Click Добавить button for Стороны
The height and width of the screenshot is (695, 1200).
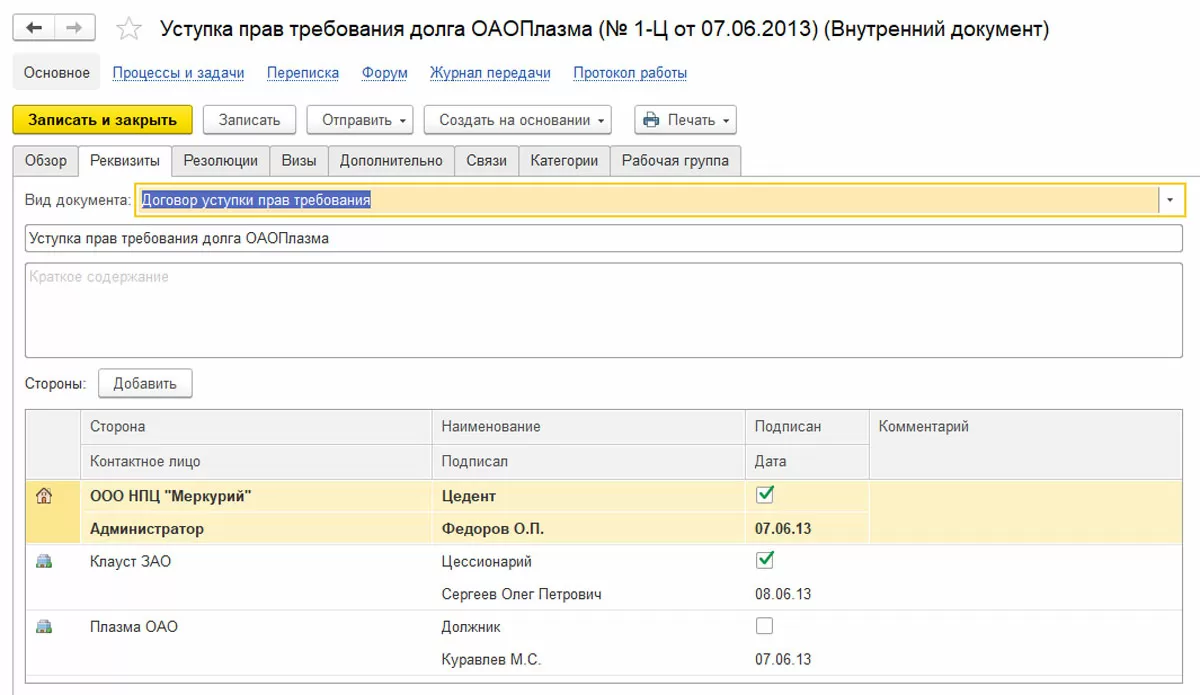click(x=145, y=383)
